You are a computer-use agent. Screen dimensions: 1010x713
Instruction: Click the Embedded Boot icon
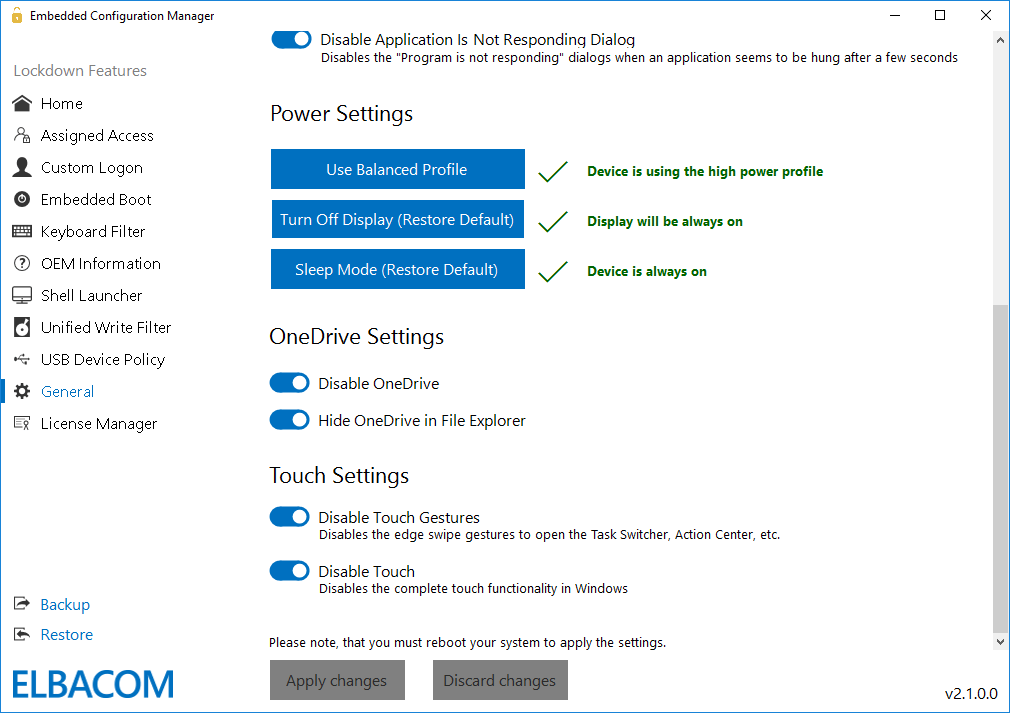click(21, 199)
